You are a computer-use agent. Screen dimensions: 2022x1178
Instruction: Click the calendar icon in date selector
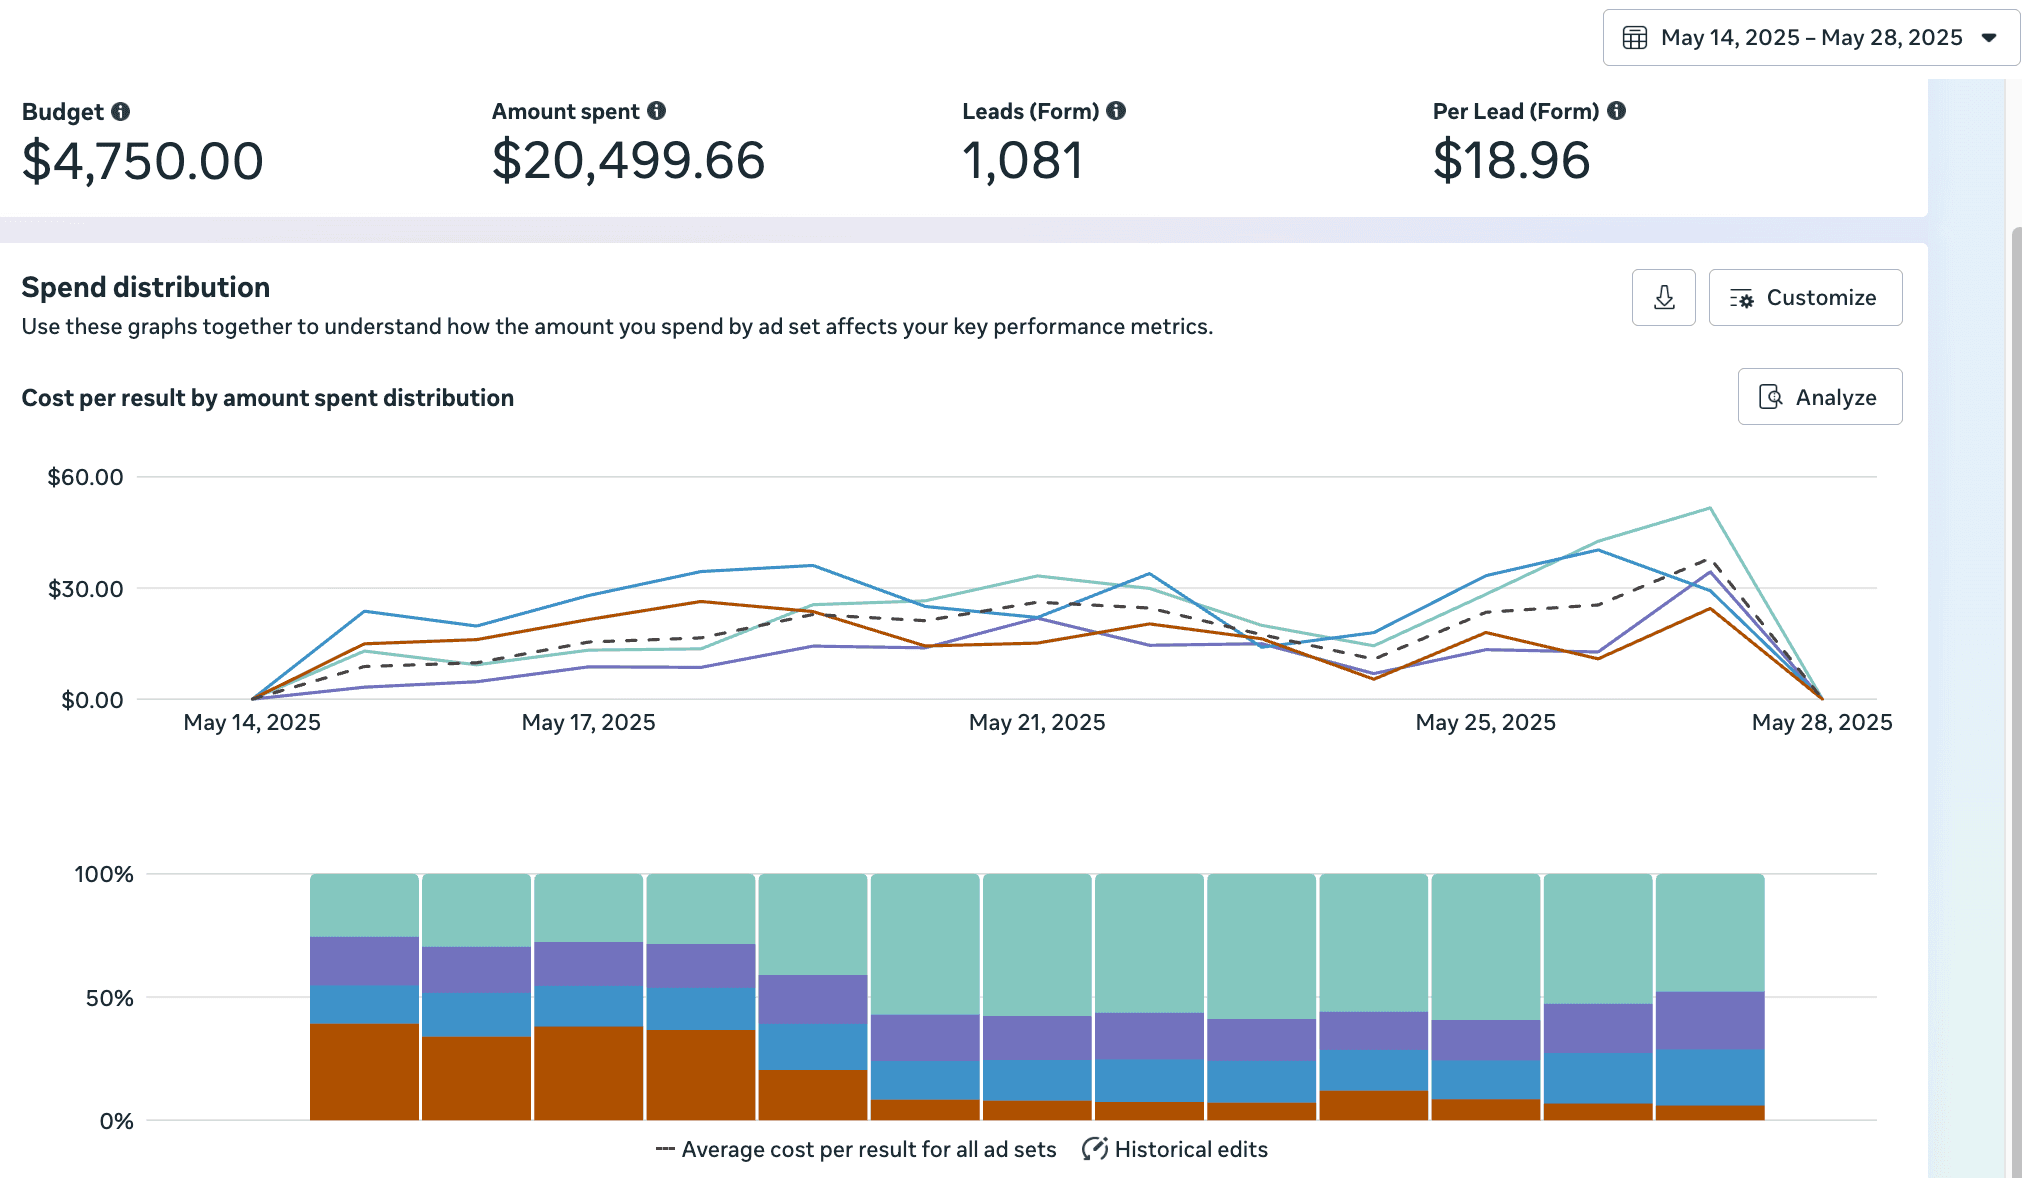coord(1634,38)
